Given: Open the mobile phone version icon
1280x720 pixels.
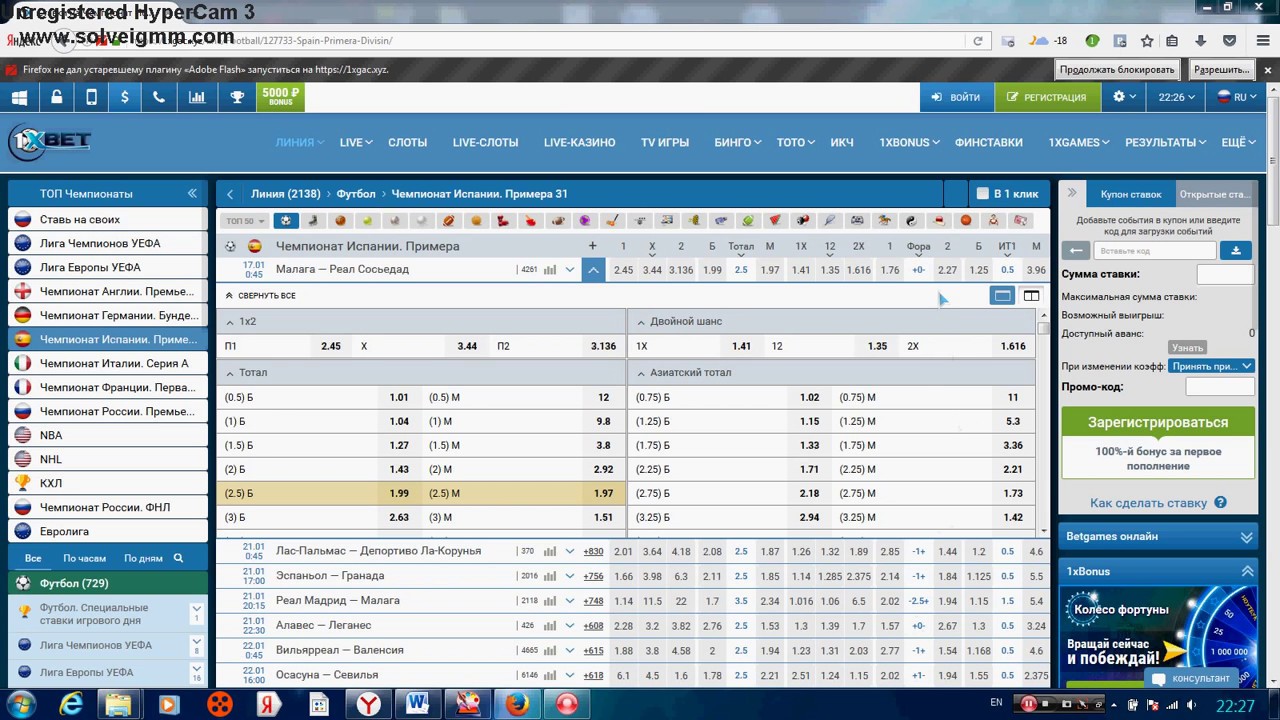Looking at the screenshot, I should click(x=91, y=97).
